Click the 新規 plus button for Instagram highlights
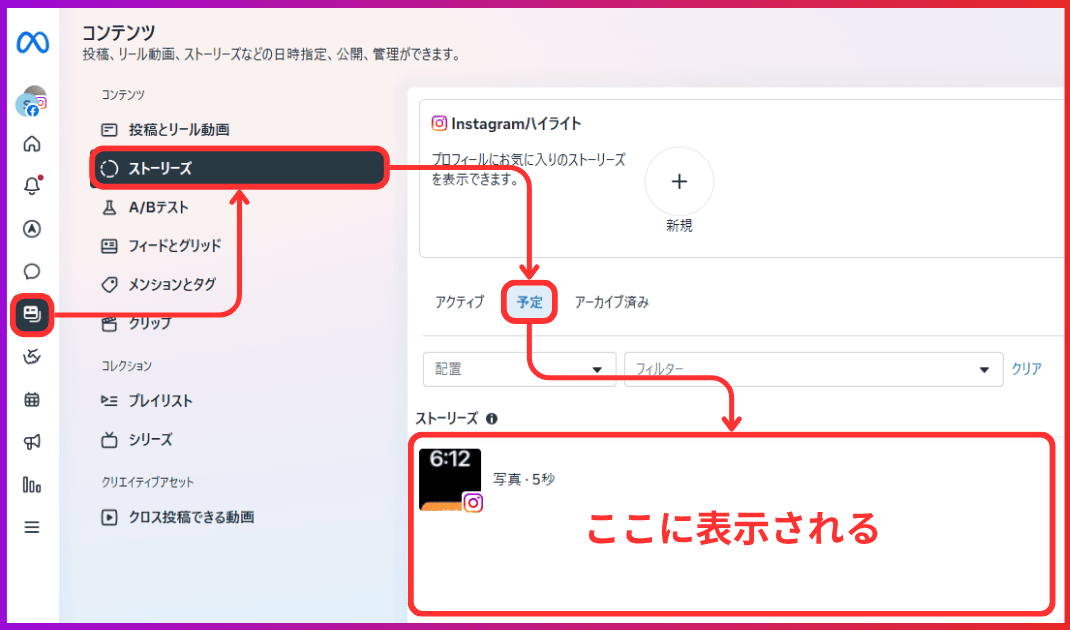Image resolution: width=1070 pixels, height=630 pixels. pyautogui.click(x=679, y=182)
